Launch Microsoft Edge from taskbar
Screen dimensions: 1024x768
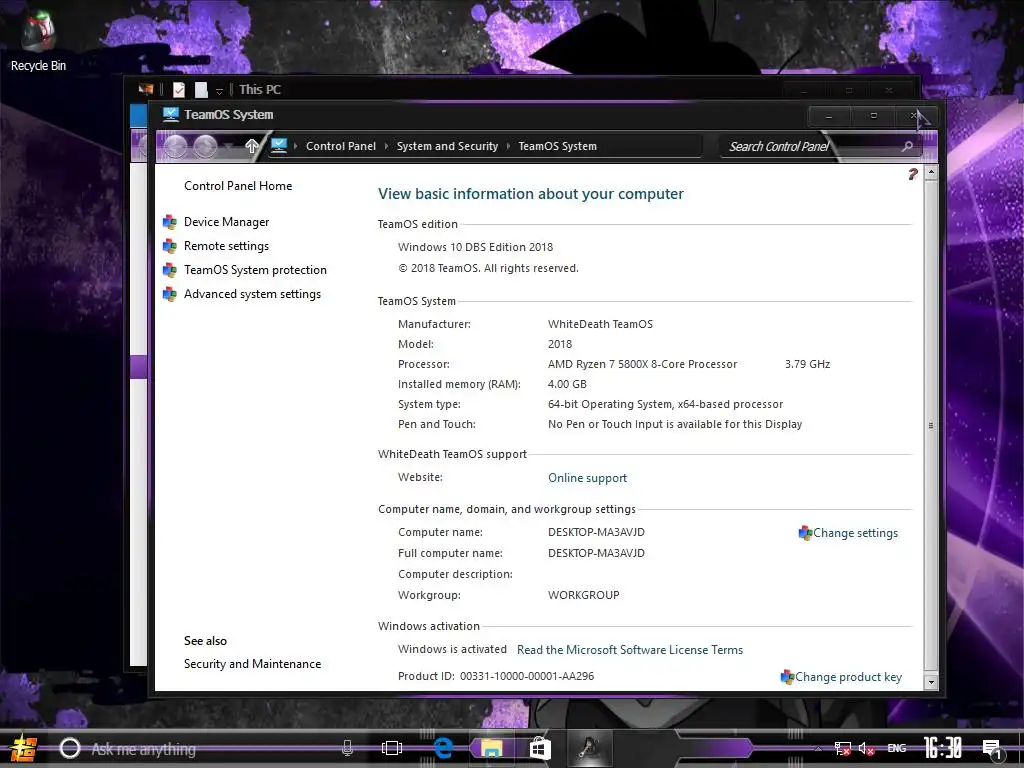pos(443,748)
